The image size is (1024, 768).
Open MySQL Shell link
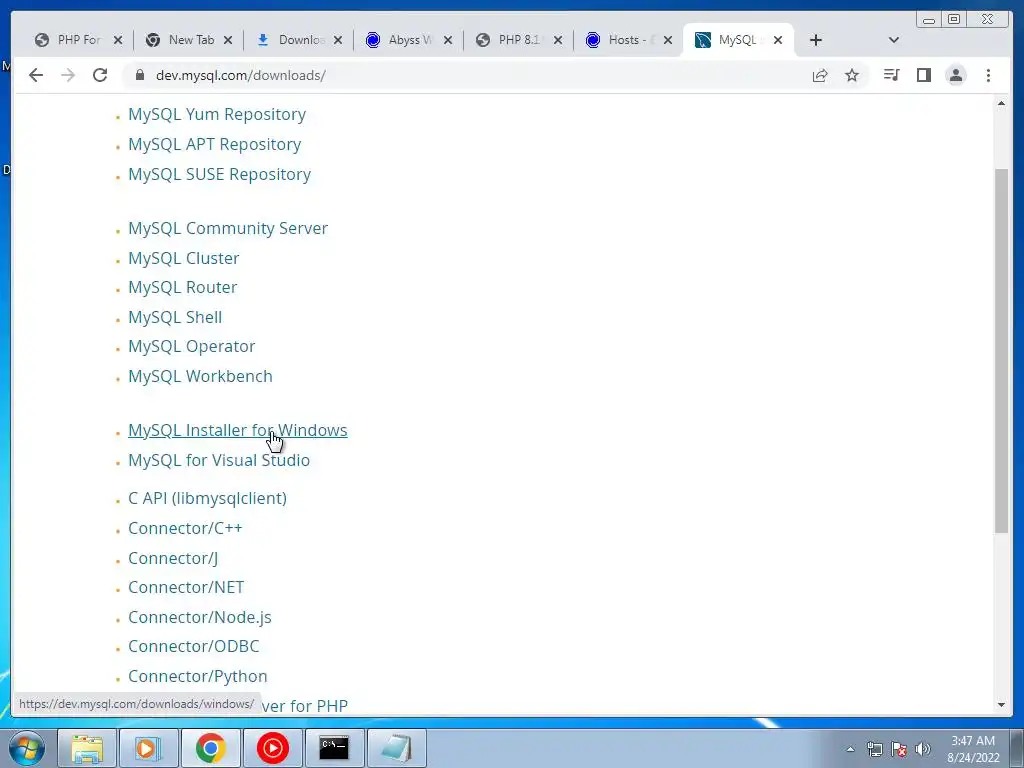(175, 317)
